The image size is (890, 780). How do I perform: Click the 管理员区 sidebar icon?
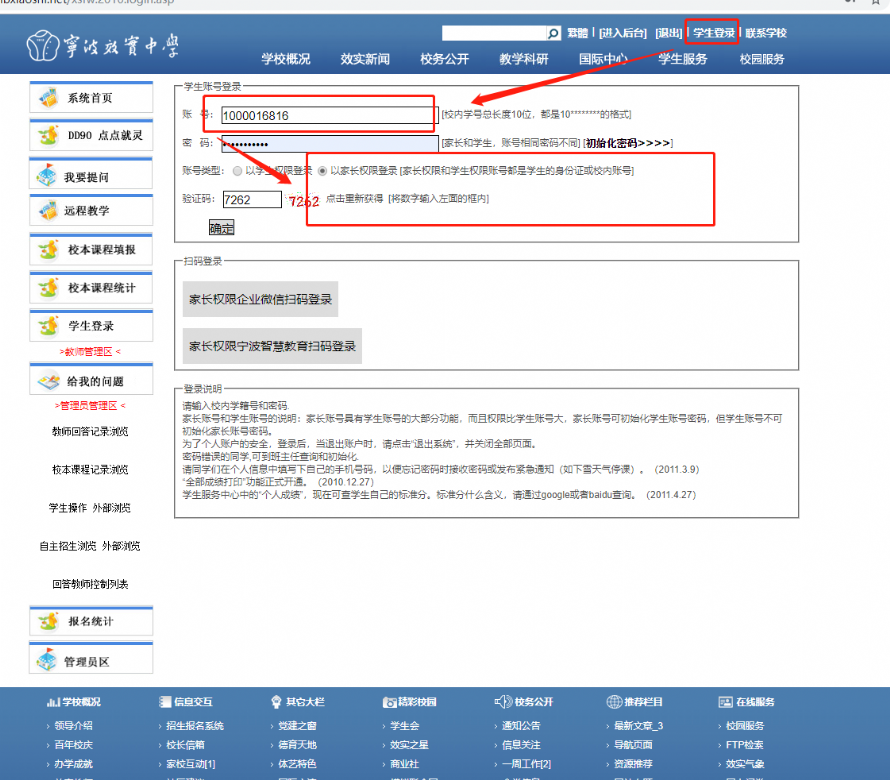[x=47, y=661]
